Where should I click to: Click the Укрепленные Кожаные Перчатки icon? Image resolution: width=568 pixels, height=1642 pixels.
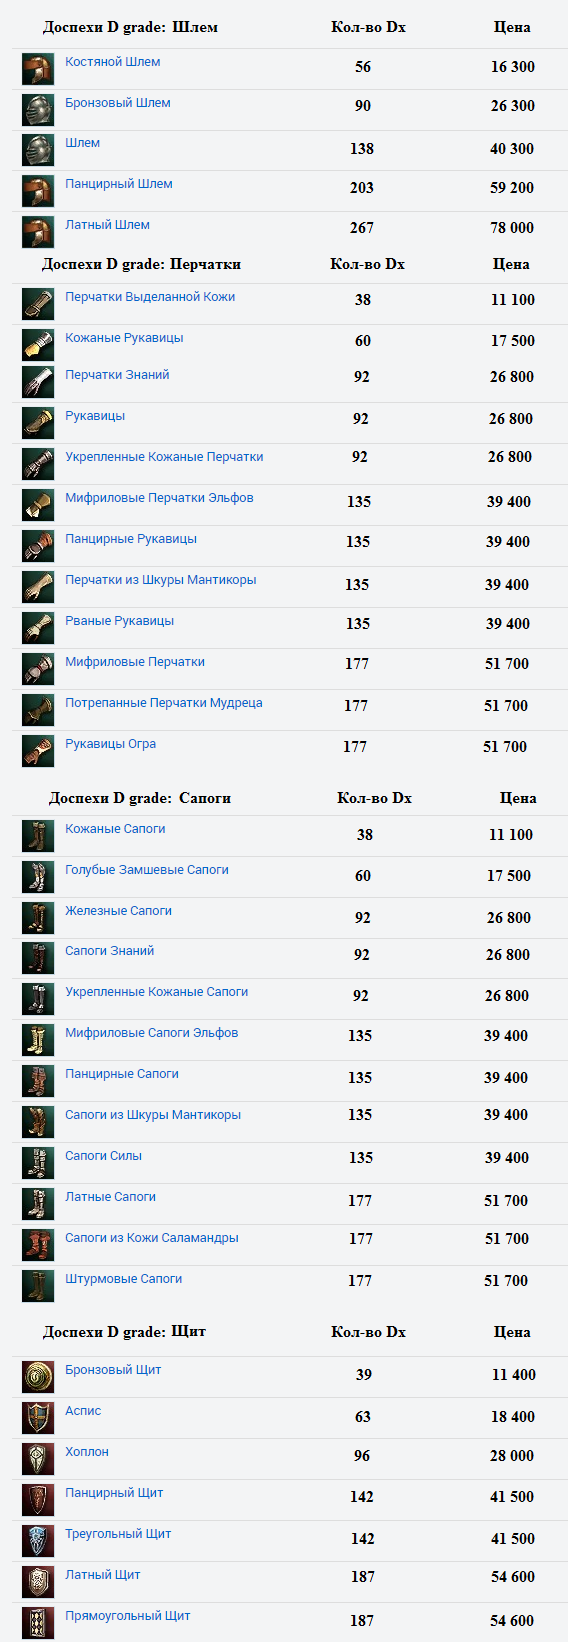38,464
